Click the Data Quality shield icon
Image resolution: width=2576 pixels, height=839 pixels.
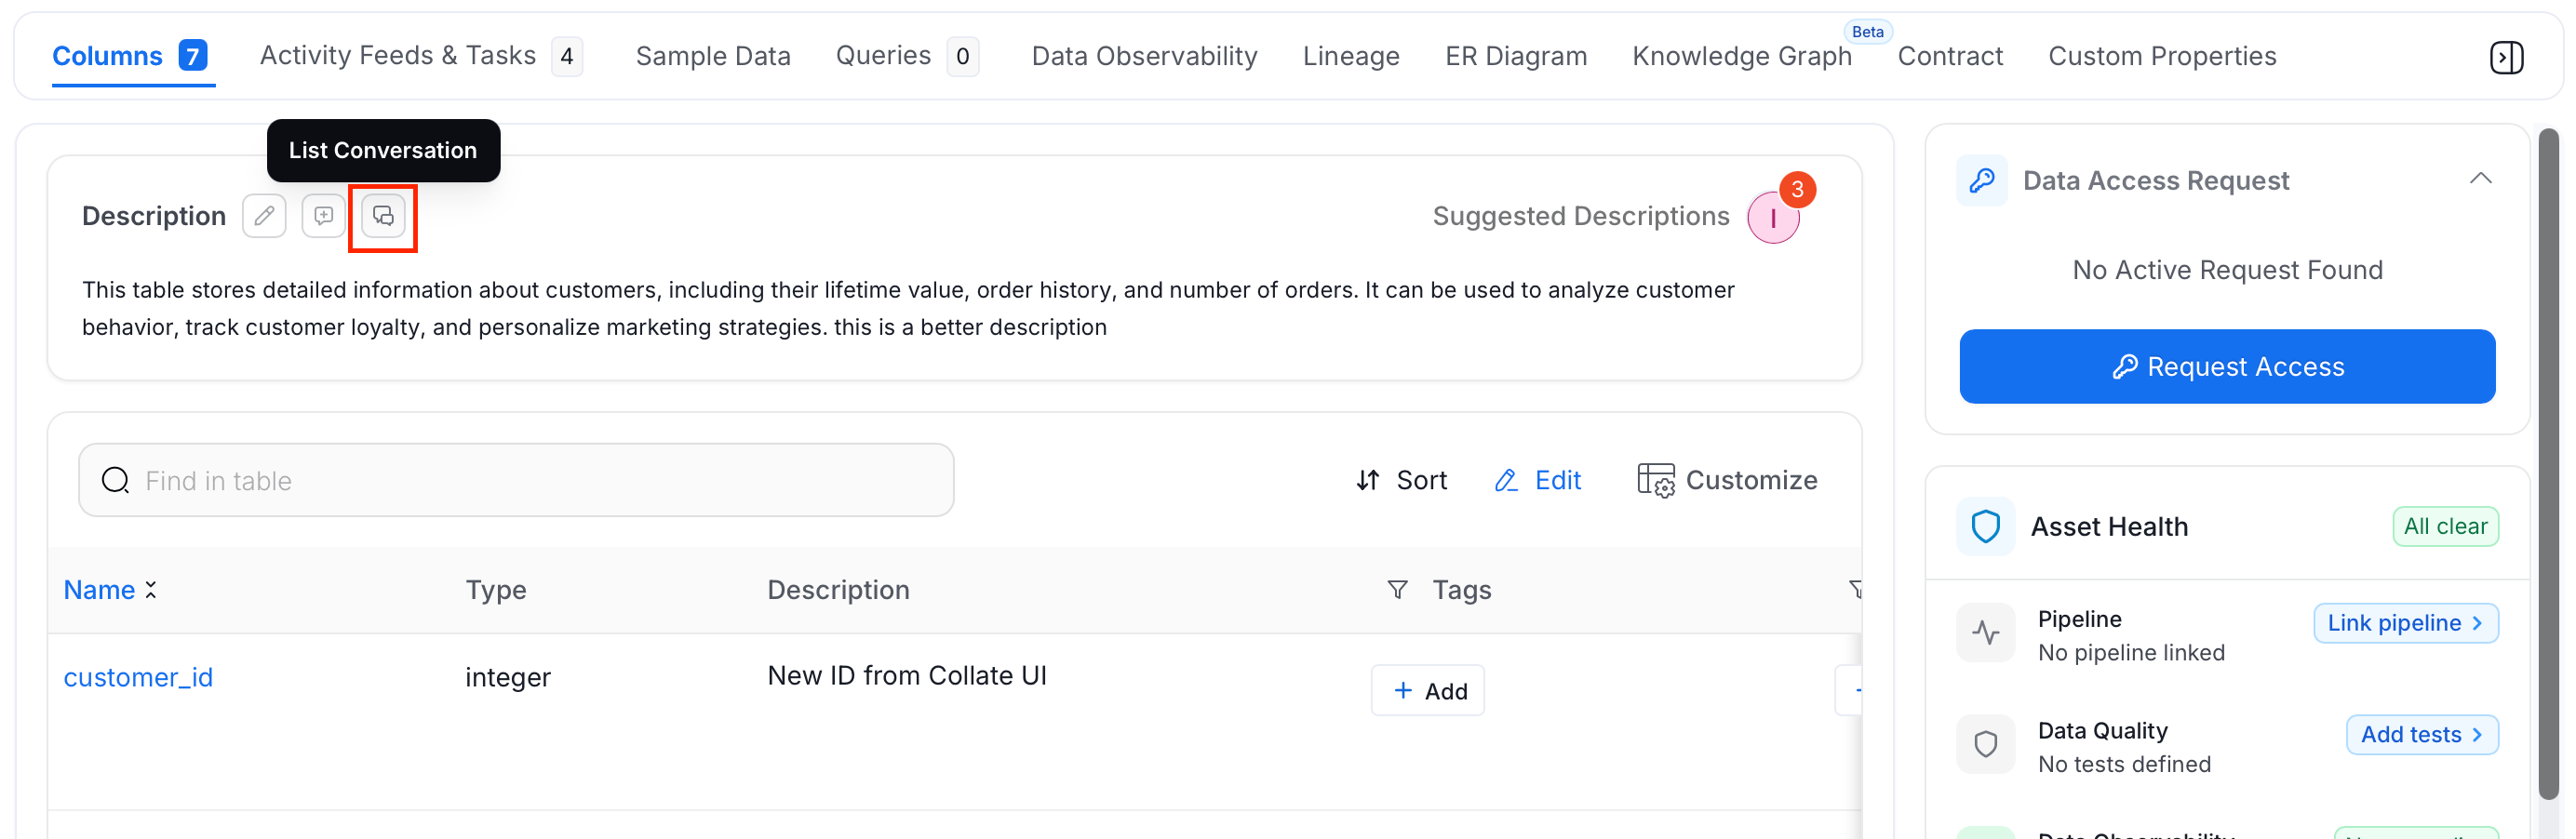(x=1985, y=744)
